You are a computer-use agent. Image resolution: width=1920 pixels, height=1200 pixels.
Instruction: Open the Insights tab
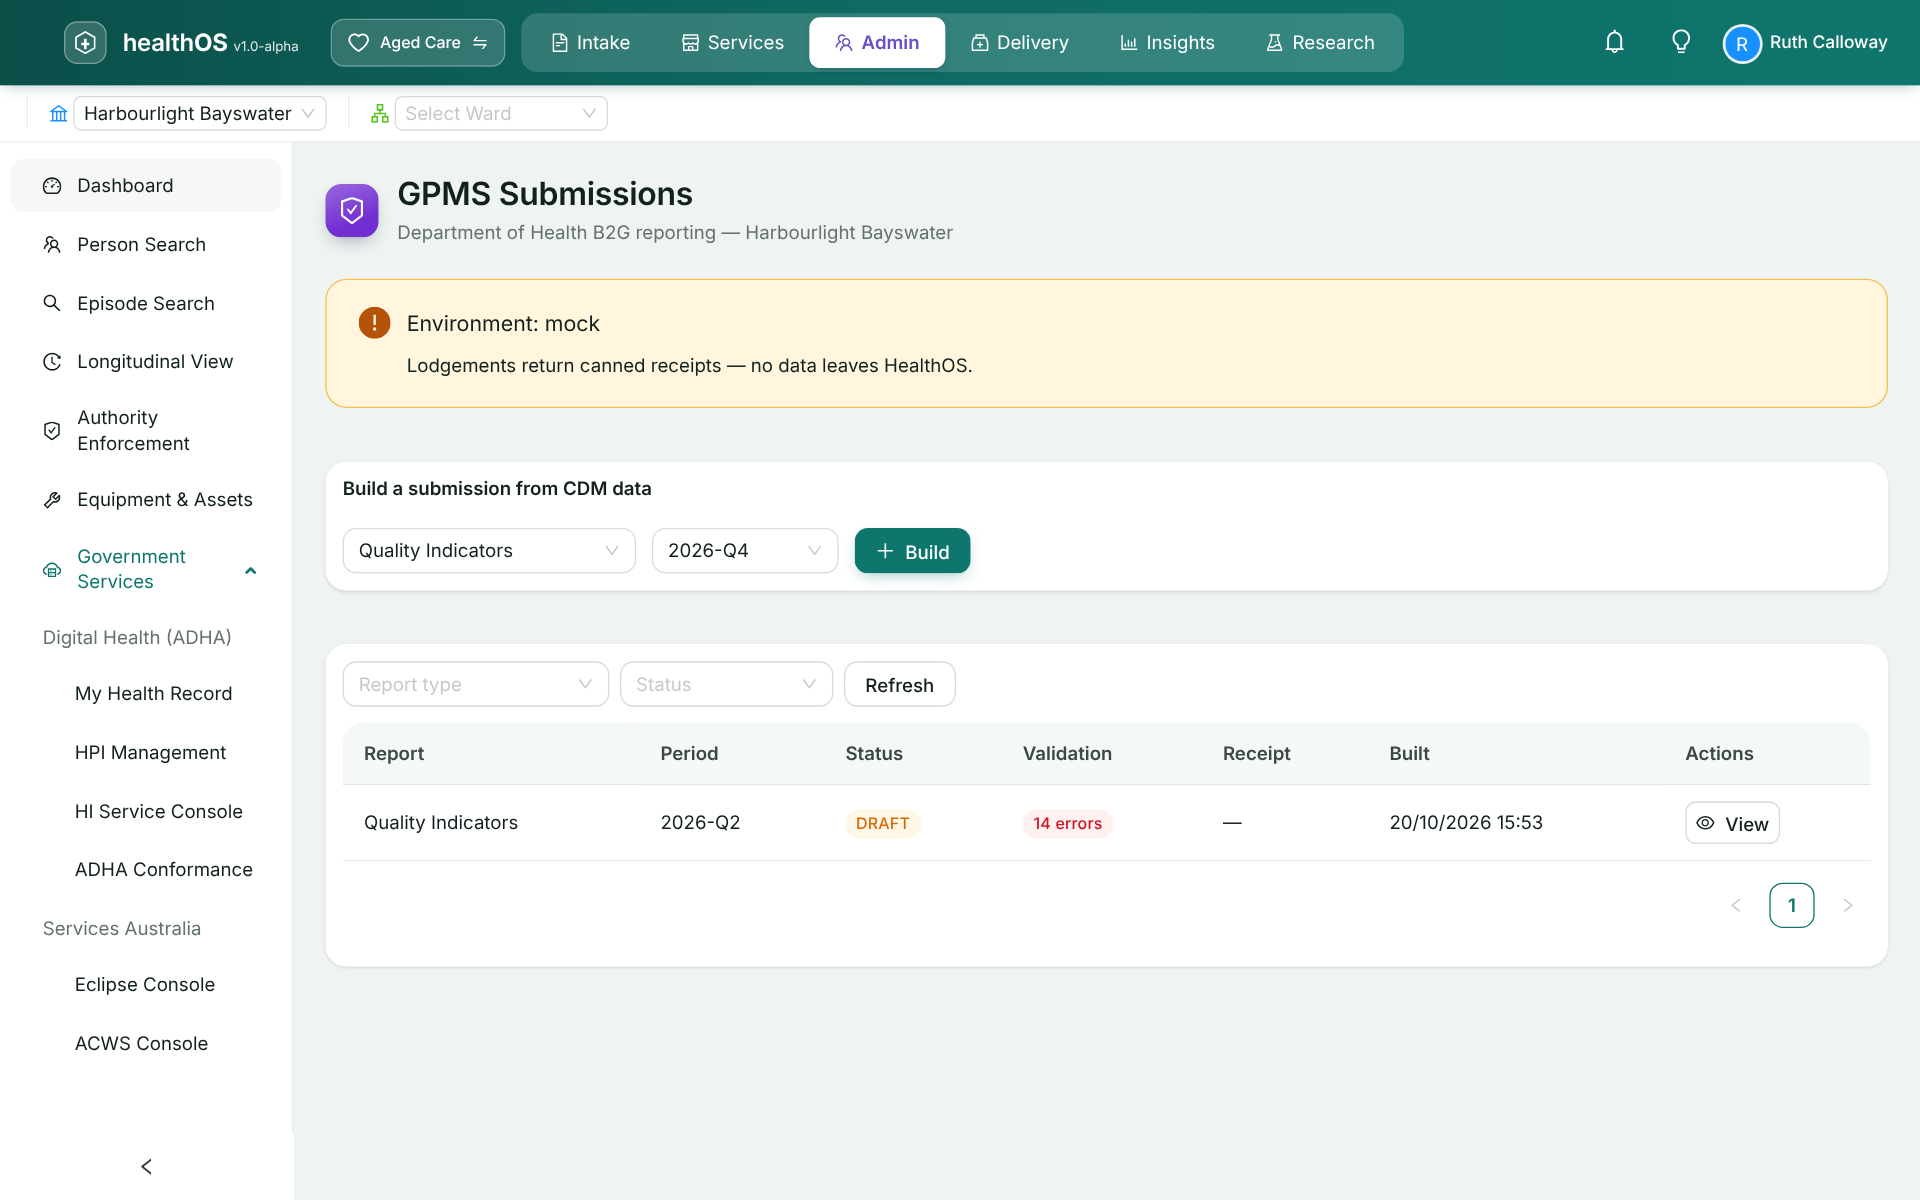(1167, 43)
